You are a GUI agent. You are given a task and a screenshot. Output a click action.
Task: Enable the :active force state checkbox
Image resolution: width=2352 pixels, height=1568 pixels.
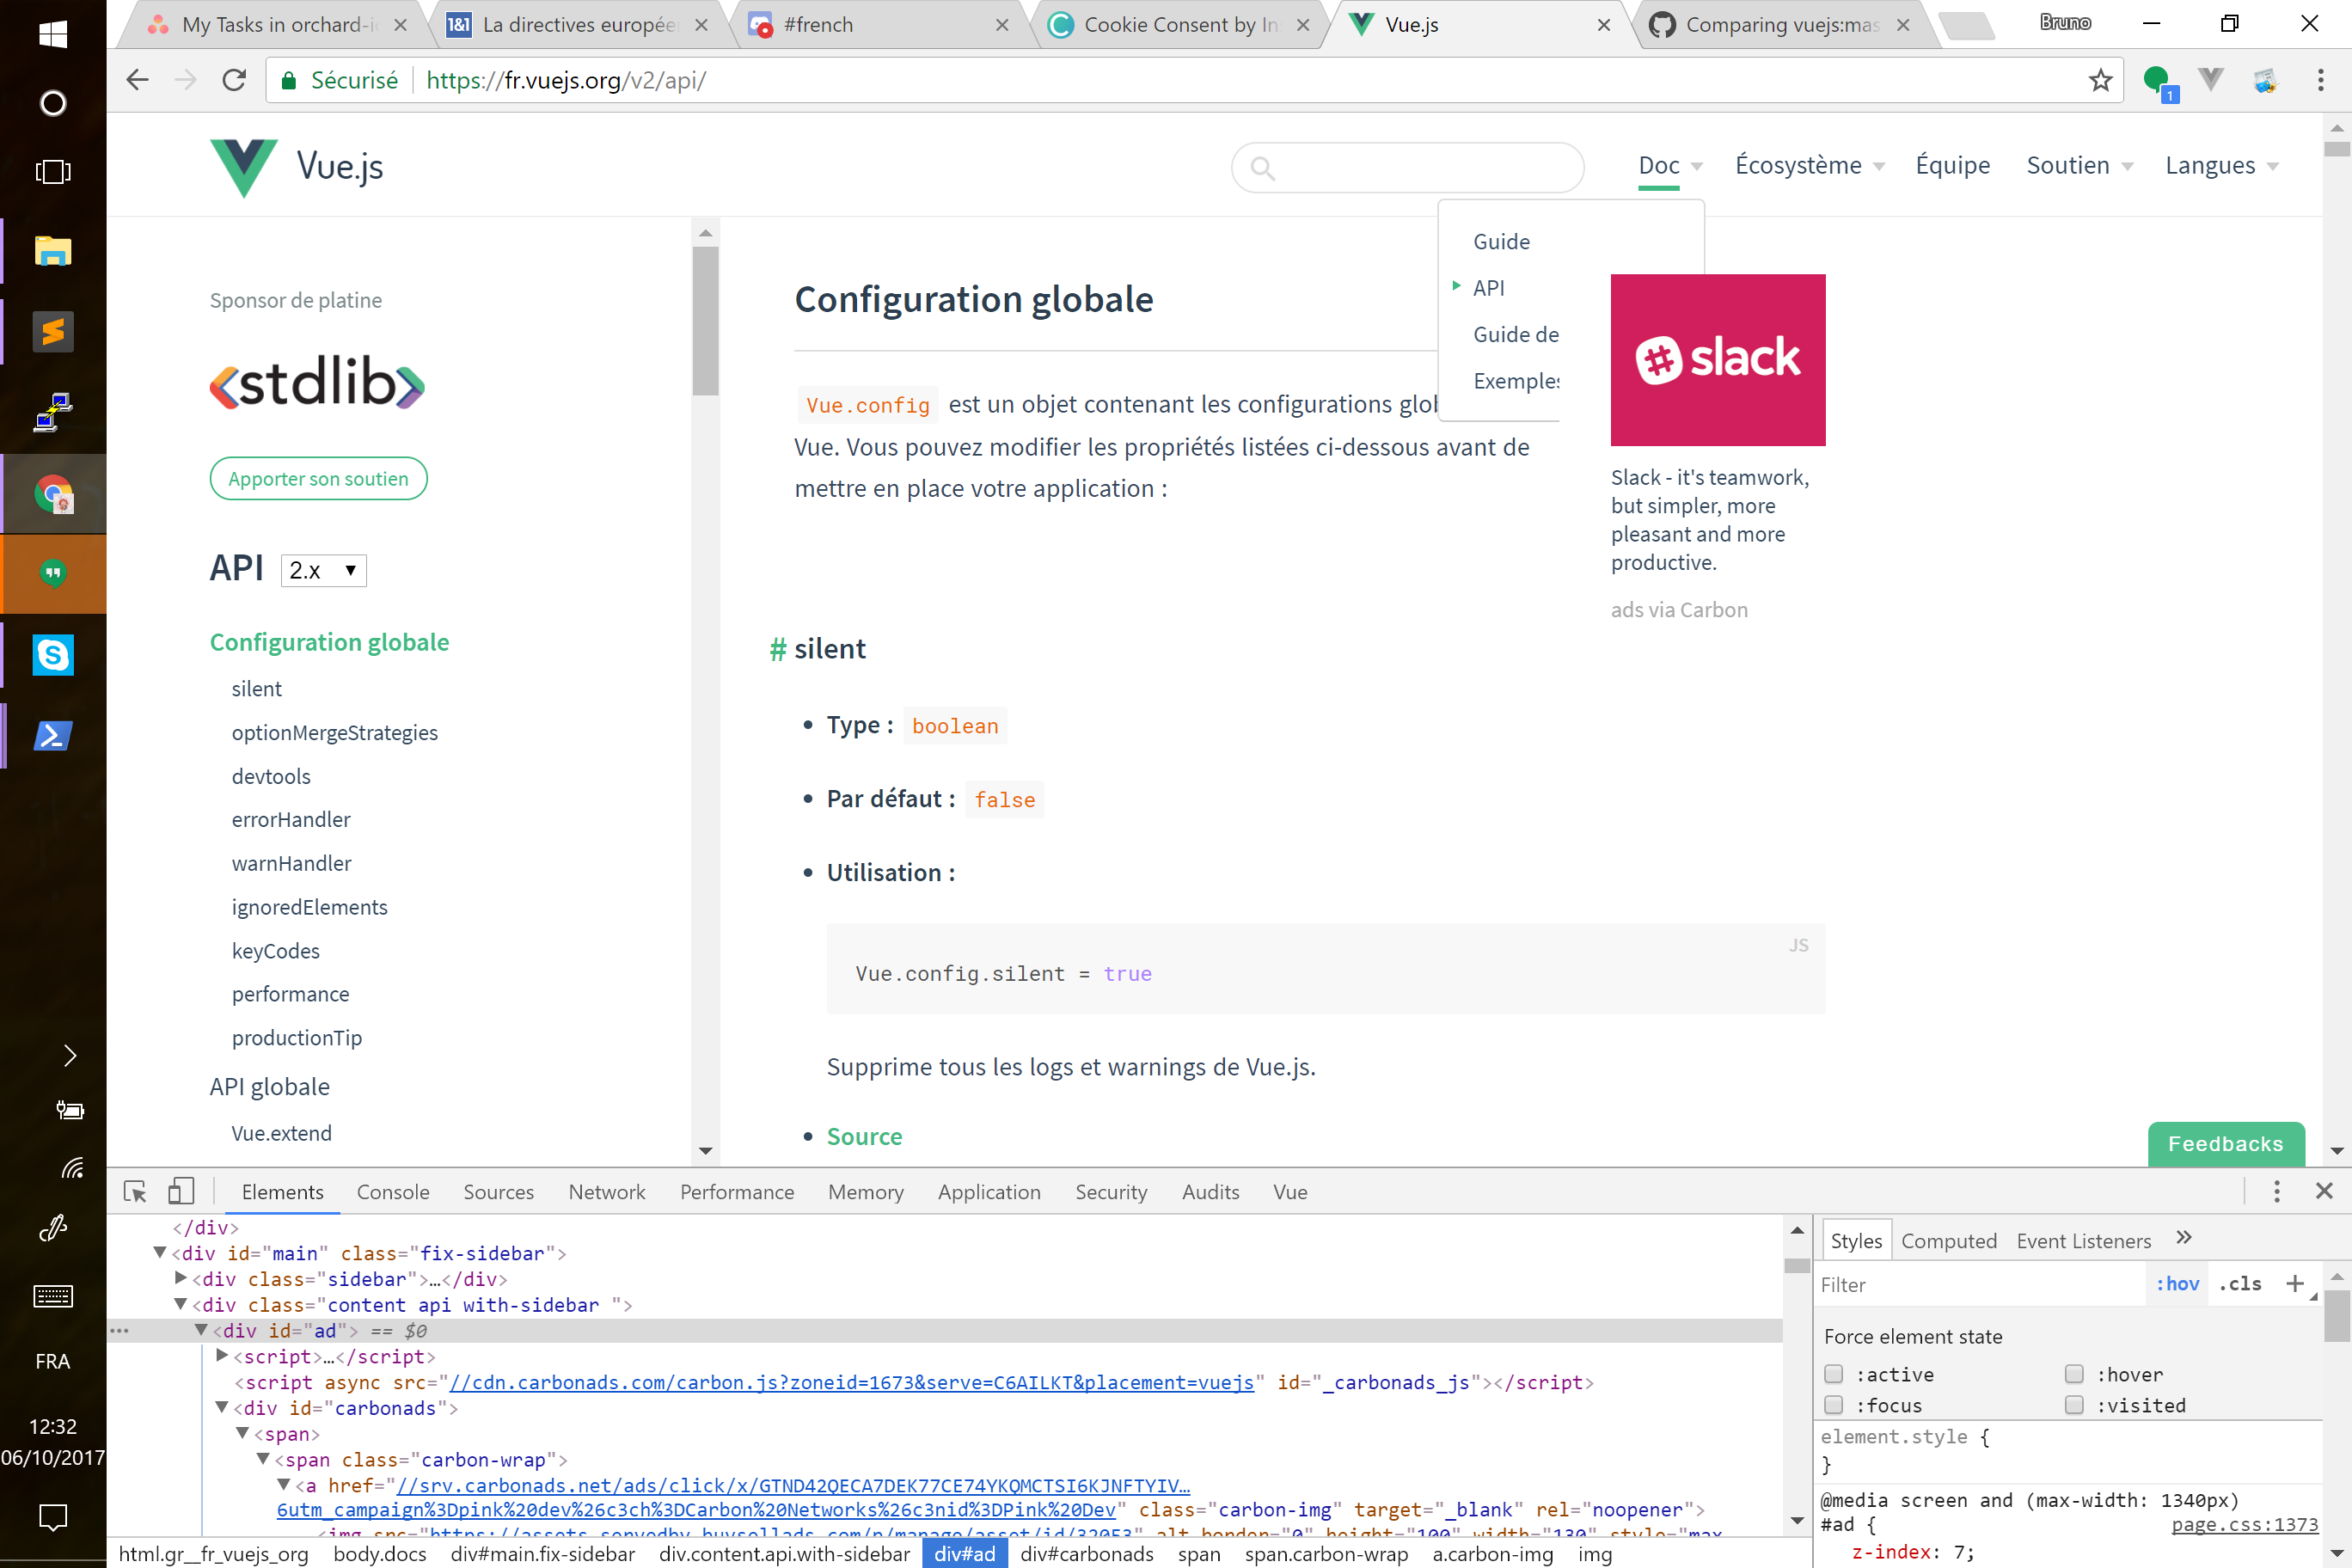coord(1833,1374)
